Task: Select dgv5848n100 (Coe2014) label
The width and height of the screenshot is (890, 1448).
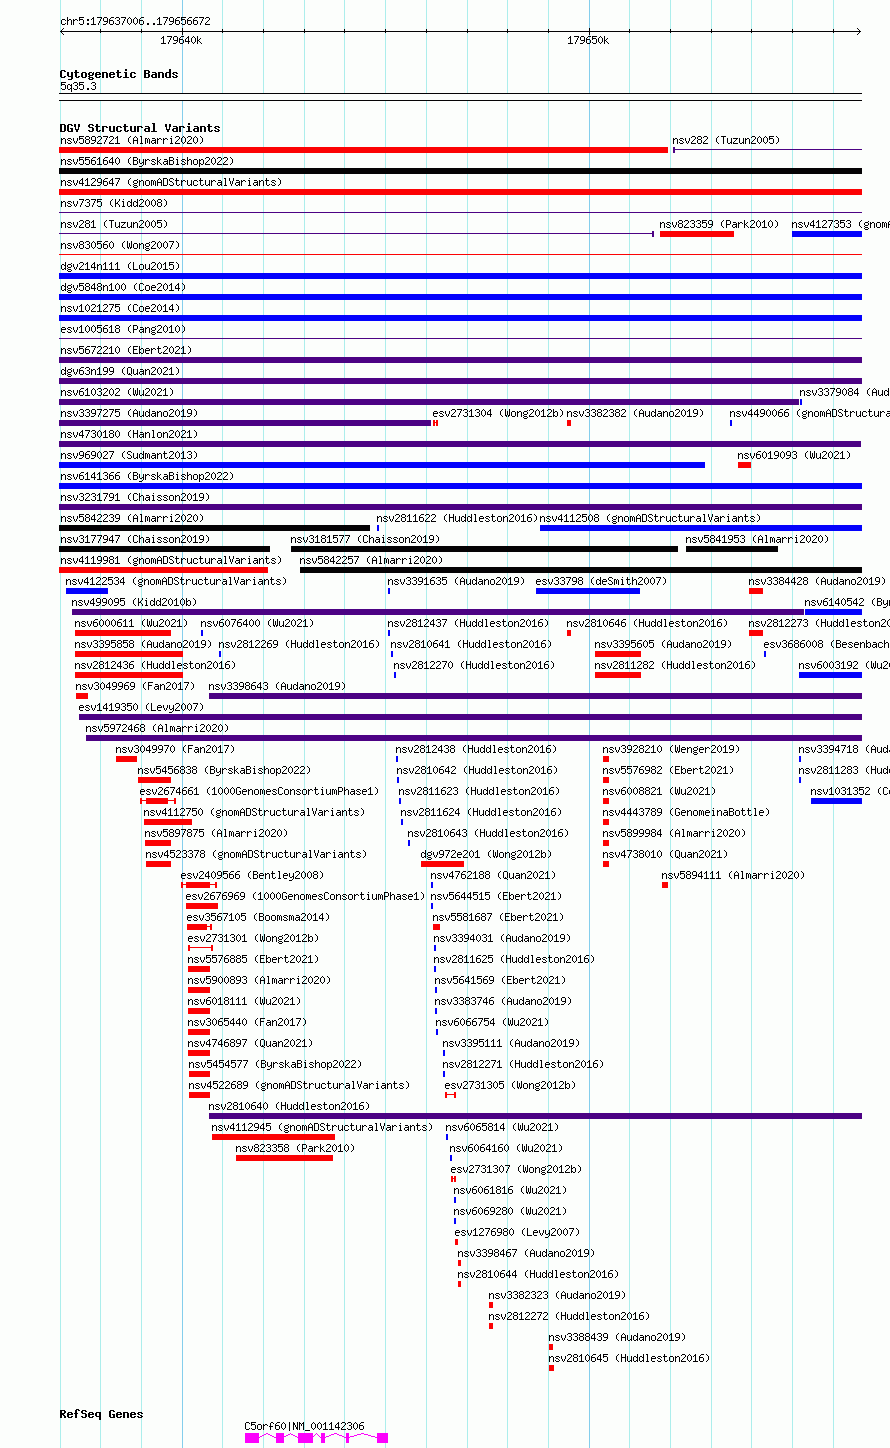Action: click(123, 288)
